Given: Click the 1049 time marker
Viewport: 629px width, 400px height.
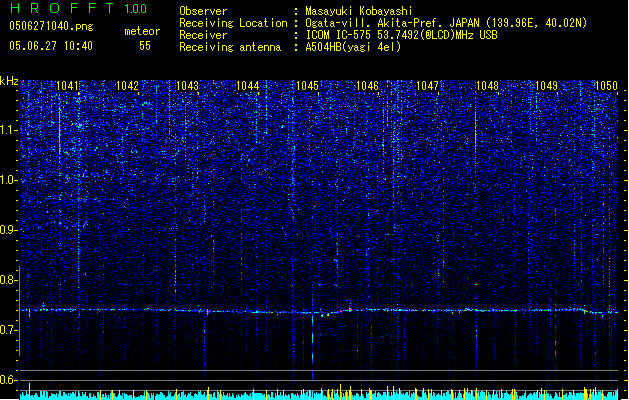Looking at the screenshot, I should tap(547, 86).
